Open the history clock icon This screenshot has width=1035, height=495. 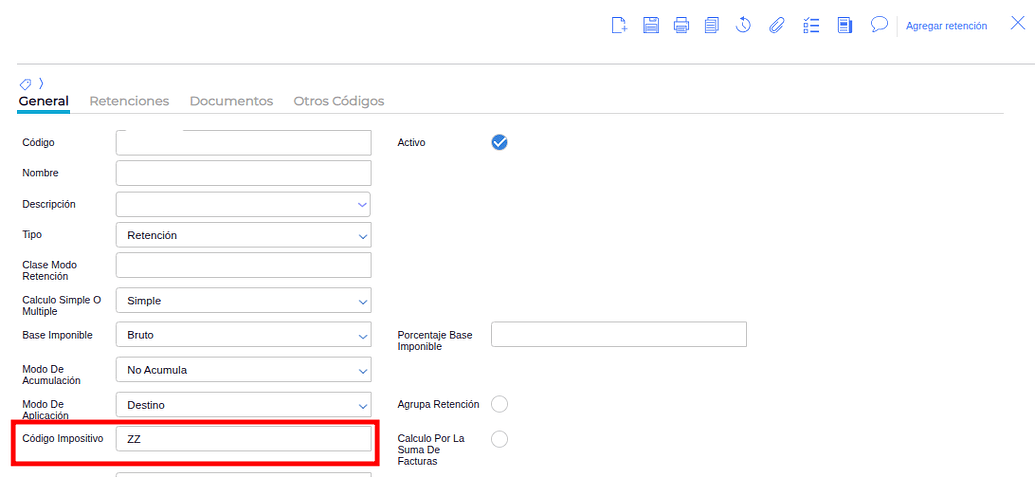(744, 25)
